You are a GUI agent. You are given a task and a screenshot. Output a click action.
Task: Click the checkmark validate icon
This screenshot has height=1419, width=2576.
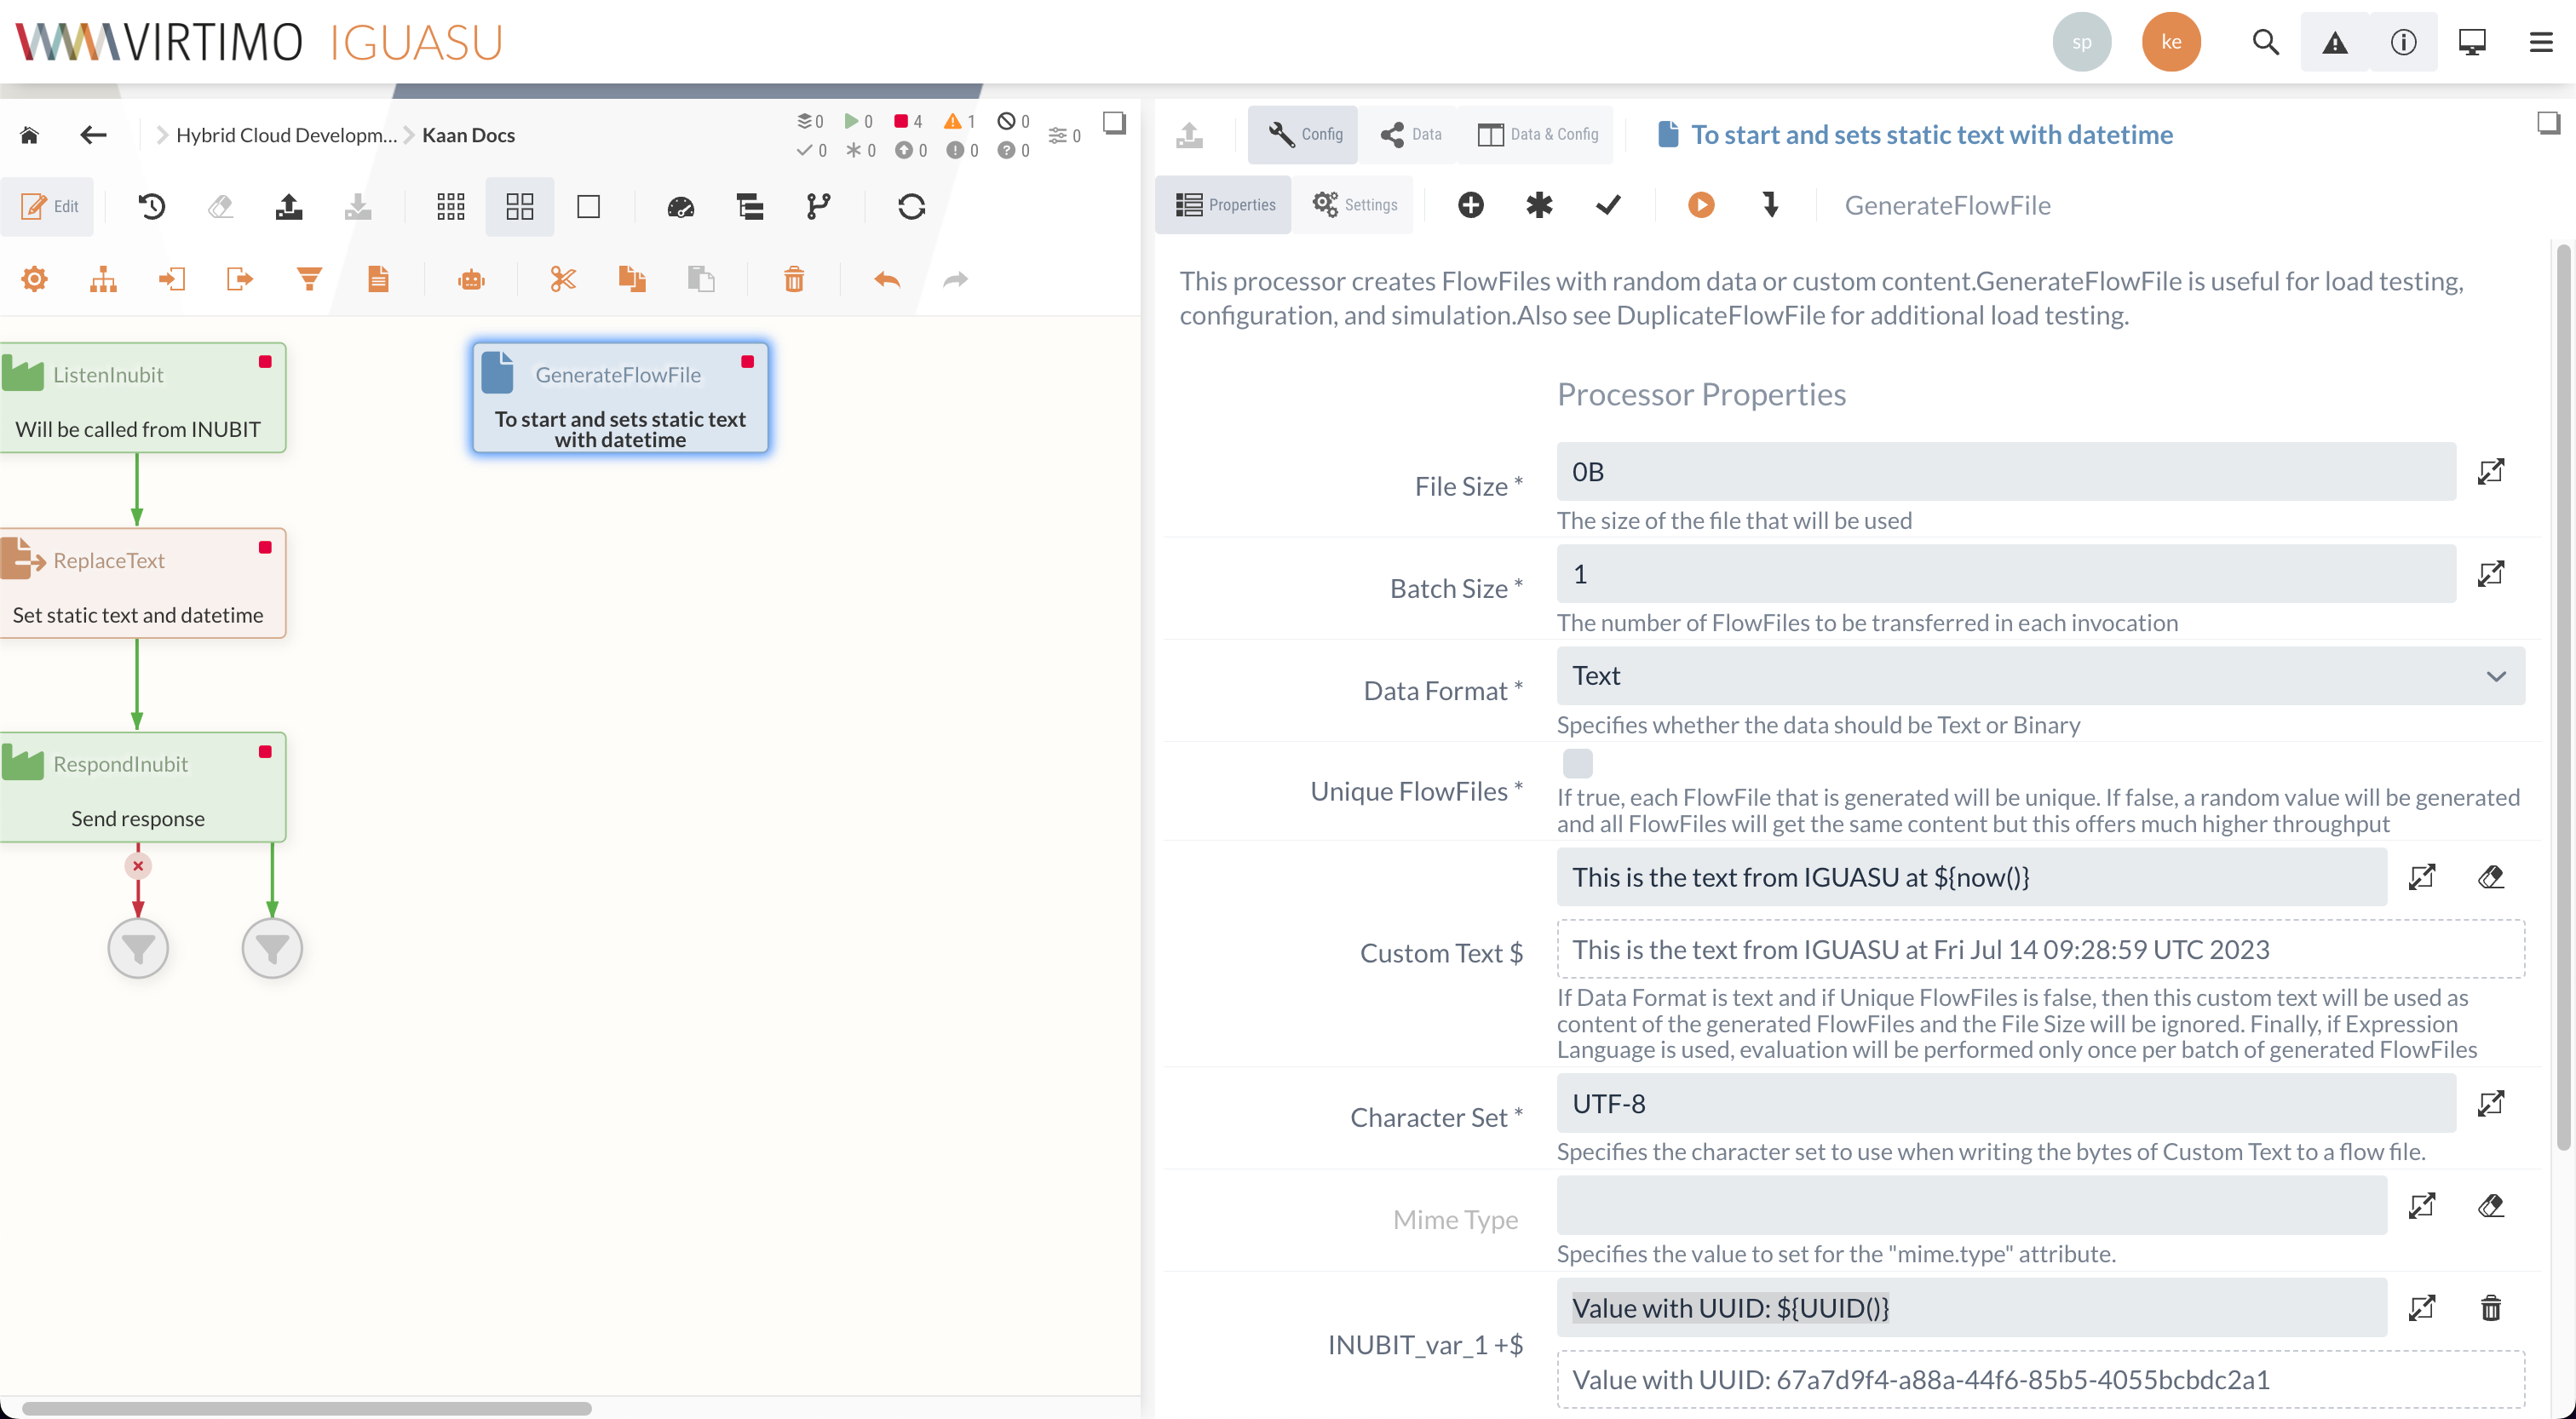click(1609, 205)
